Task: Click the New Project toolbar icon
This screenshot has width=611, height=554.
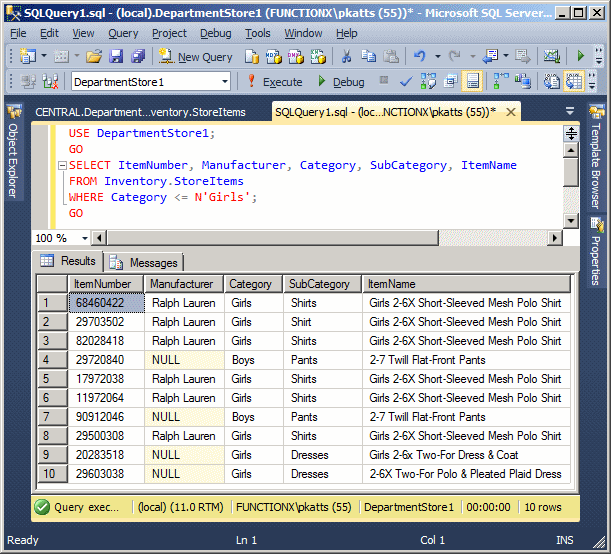Action: 28,56
